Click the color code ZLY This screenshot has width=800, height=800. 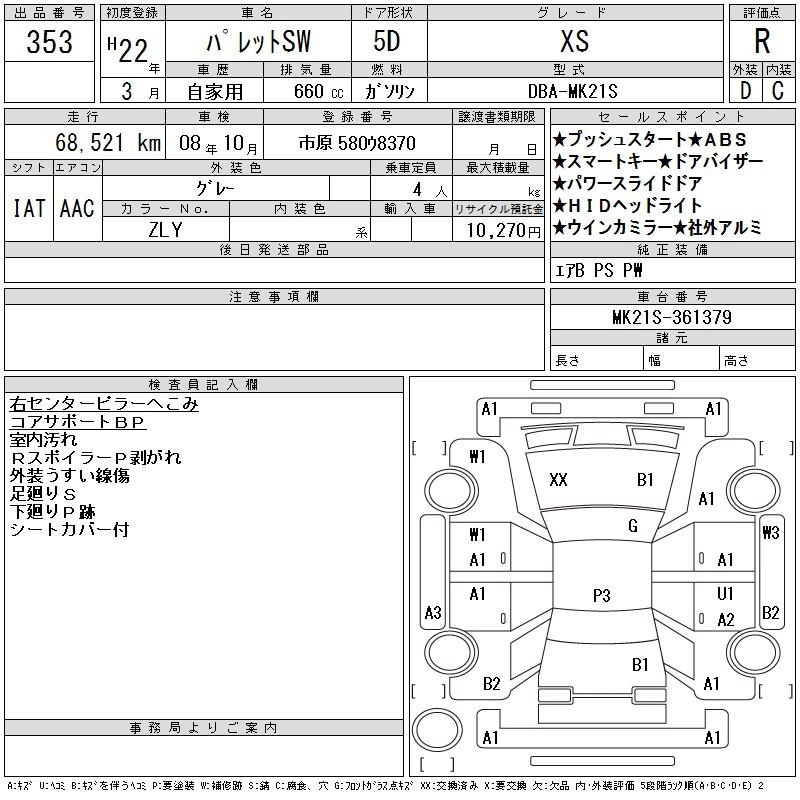click(166, 230)
